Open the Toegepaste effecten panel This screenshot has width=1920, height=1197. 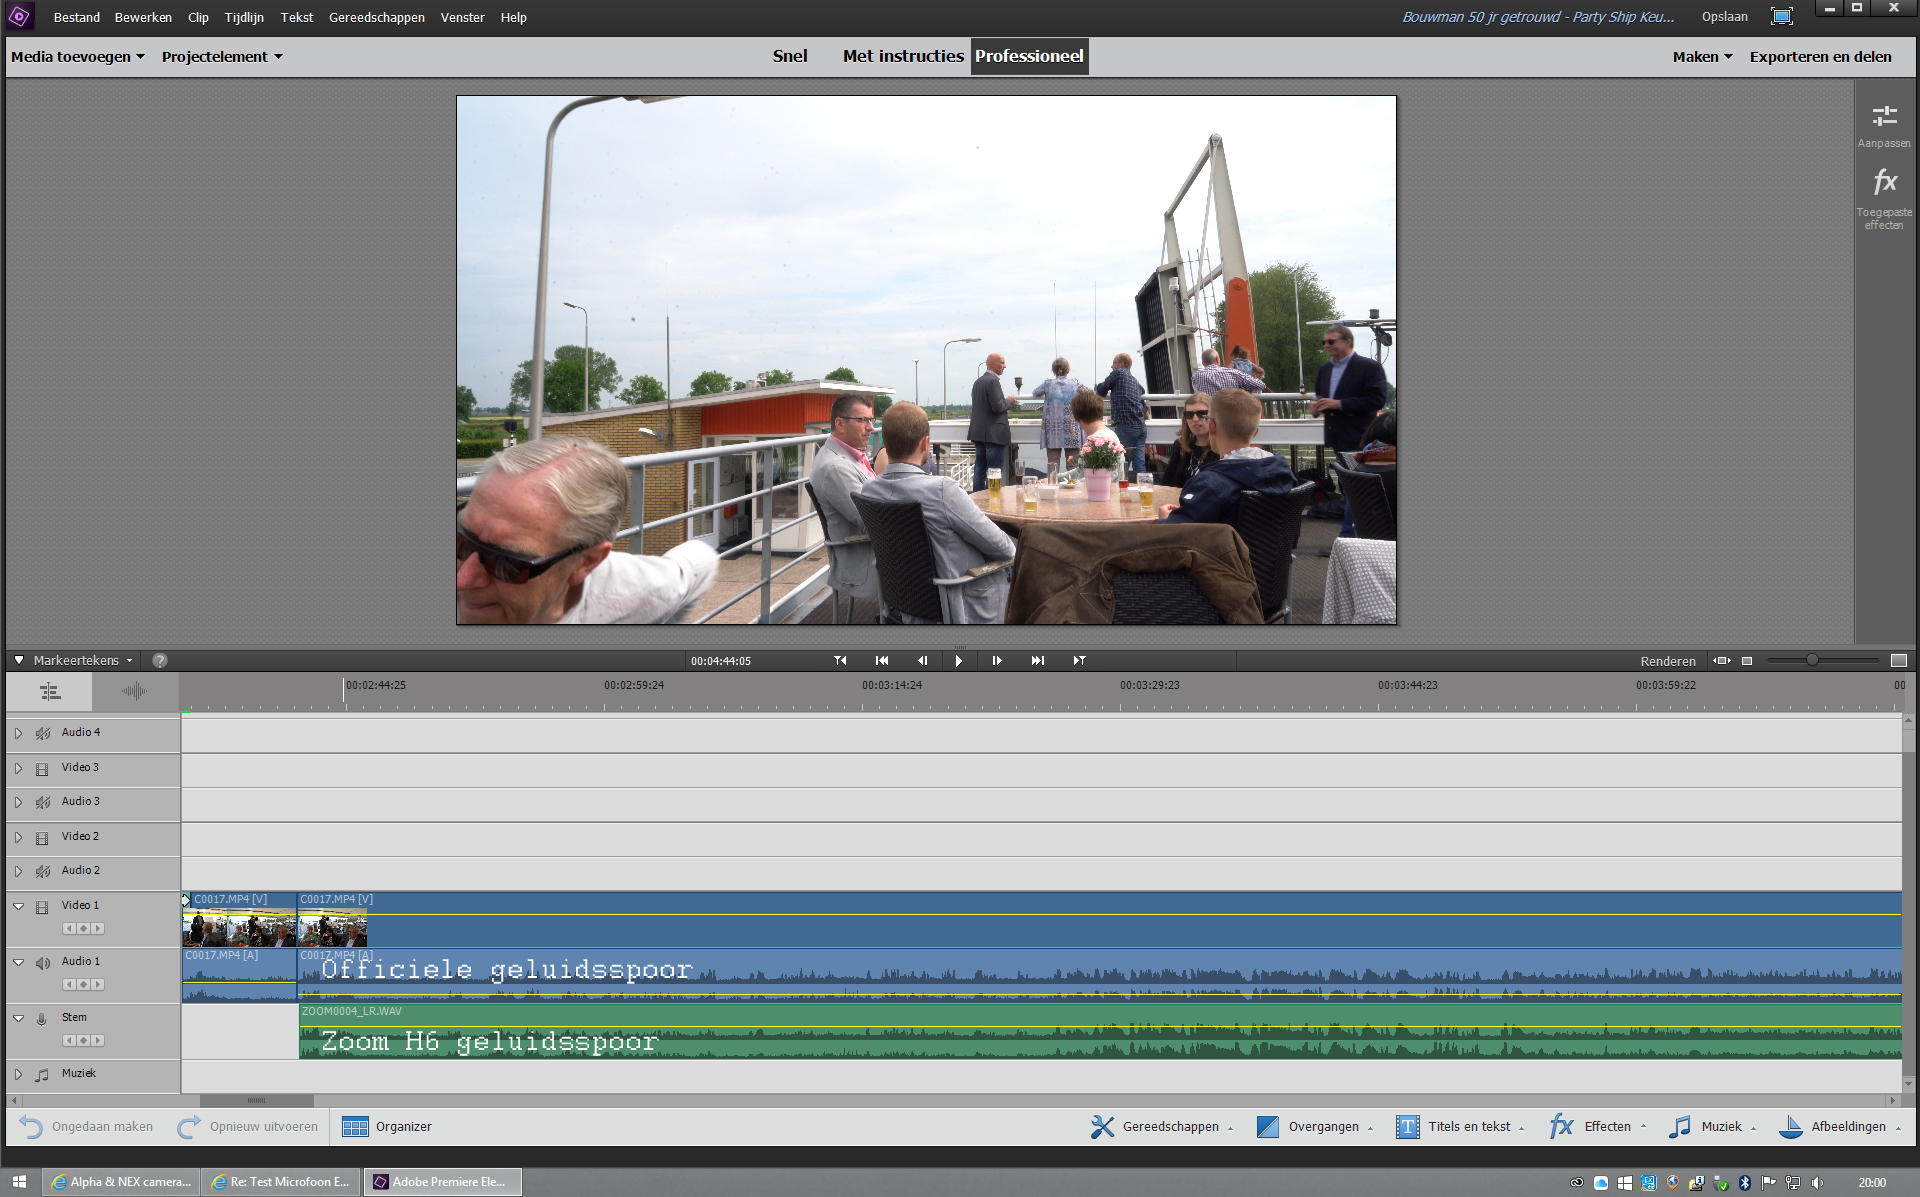click(x=1884, y=198)
